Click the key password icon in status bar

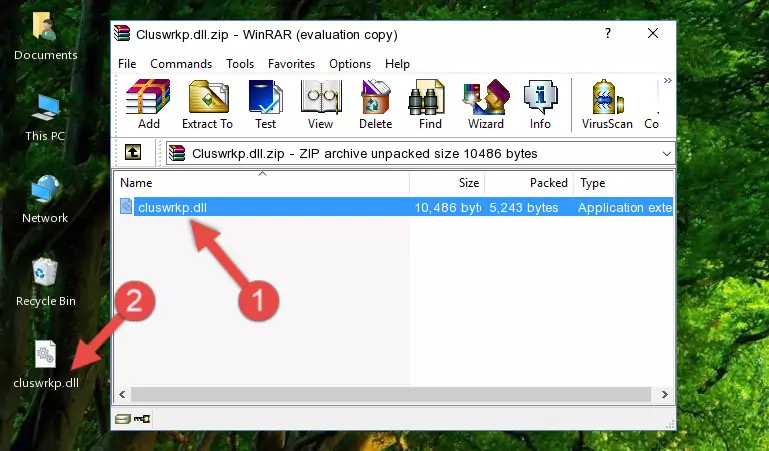coord(142,419)
